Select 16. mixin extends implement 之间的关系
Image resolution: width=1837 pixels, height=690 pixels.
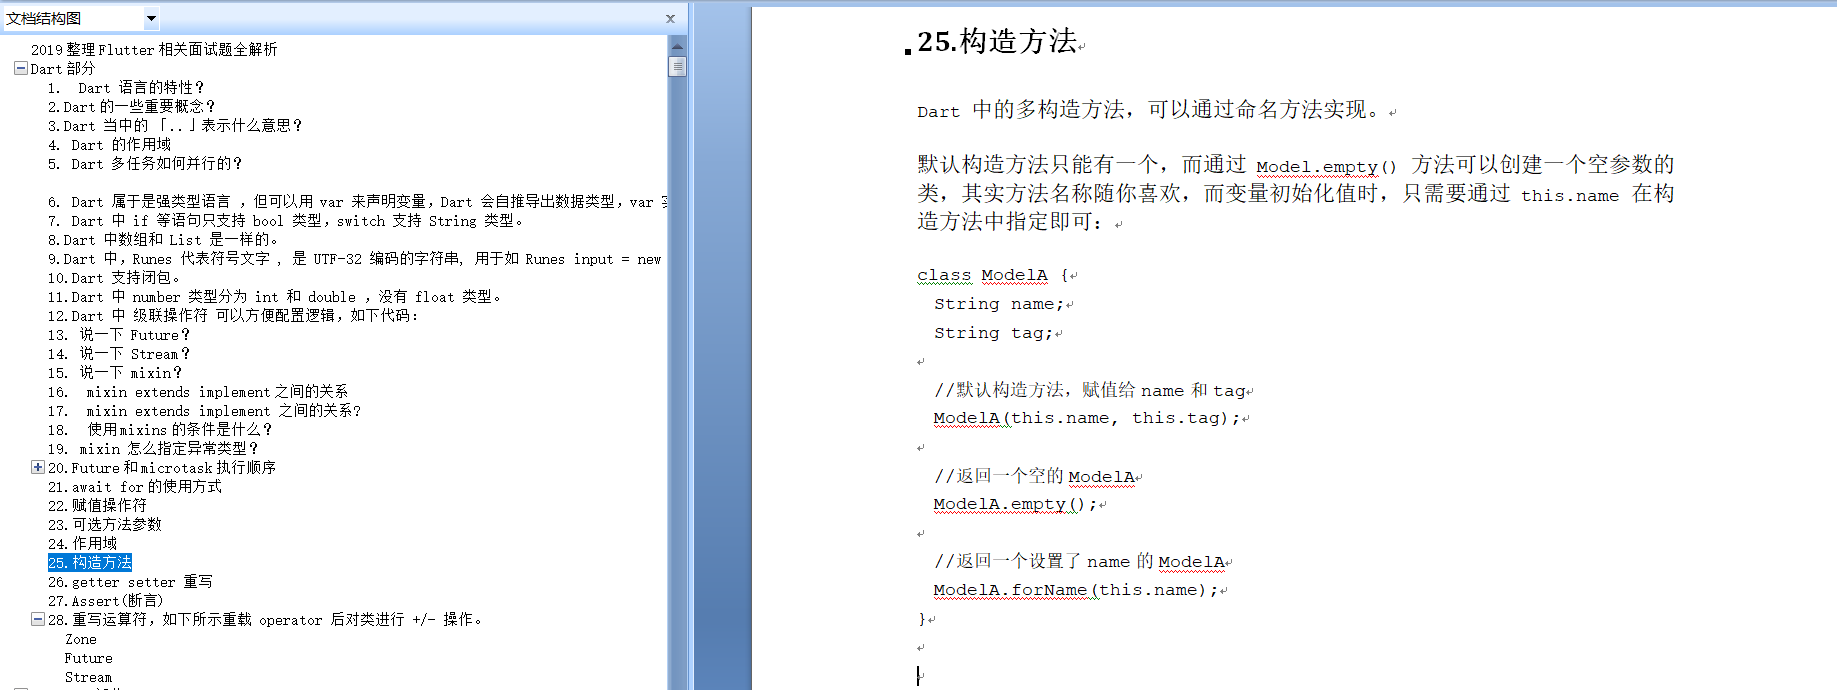[x=198, y=391]
